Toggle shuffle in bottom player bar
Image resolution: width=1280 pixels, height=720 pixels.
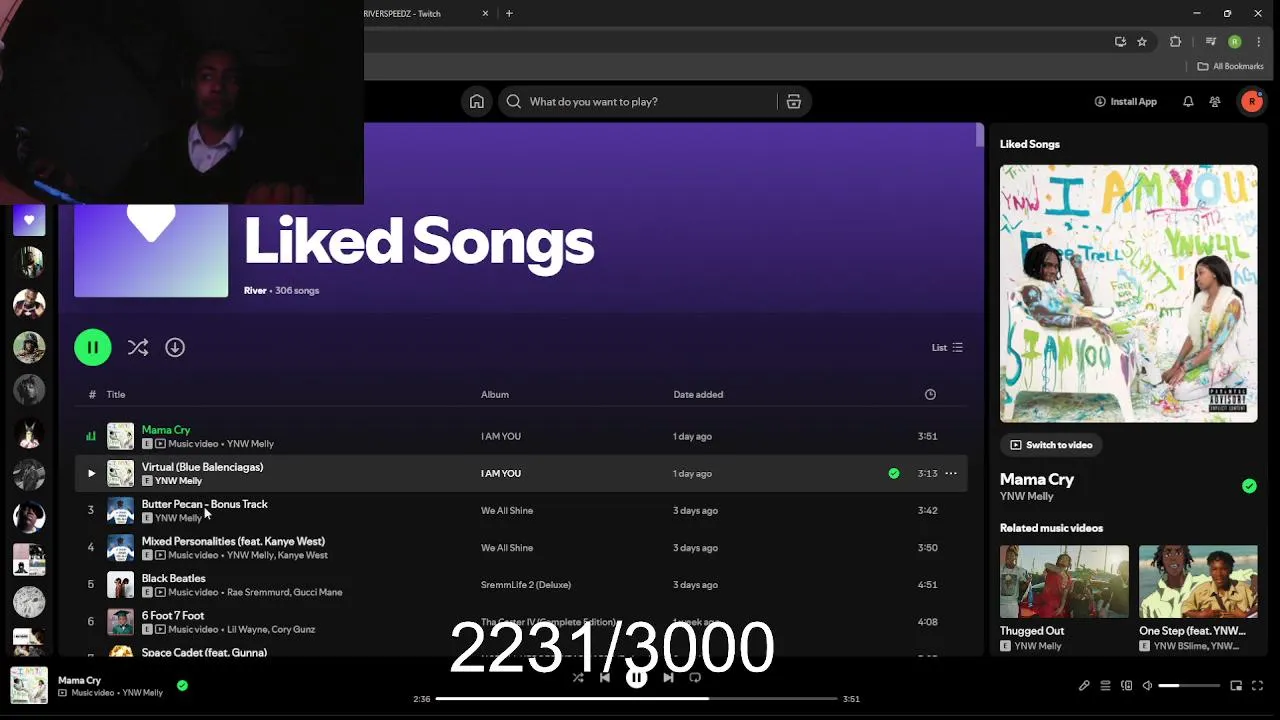pyautogui.click(x=578, y=677)
